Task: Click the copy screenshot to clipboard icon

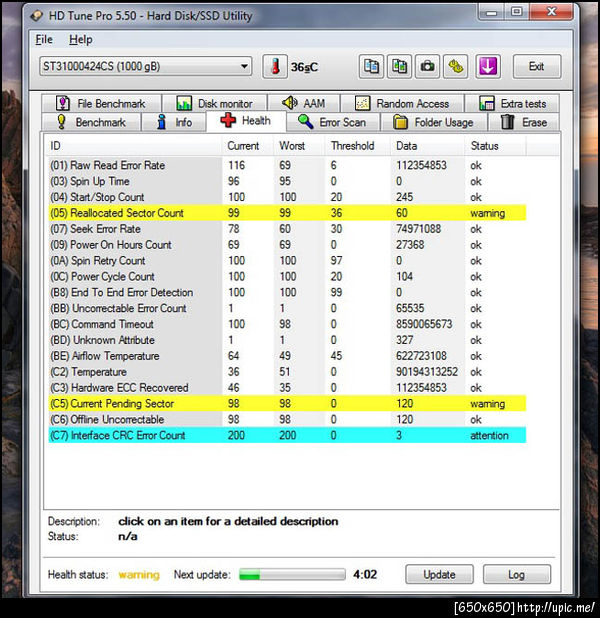Action: [x=399, y=67]
